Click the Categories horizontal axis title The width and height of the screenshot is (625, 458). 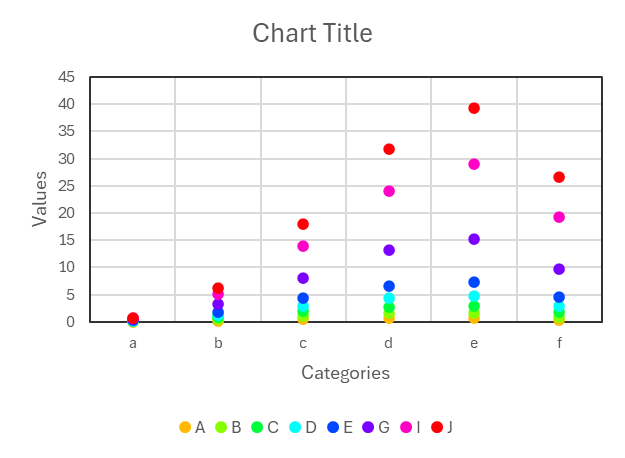[x=345, y=373]
